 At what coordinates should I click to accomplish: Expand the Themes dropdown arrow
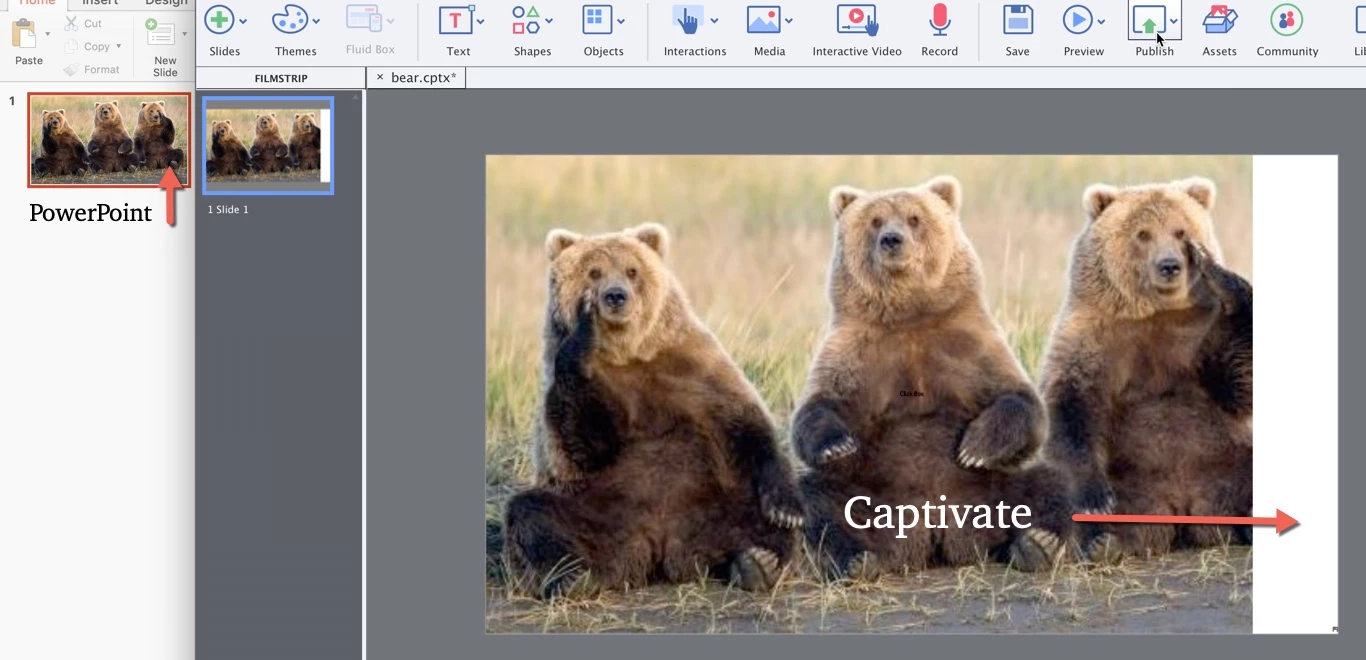(x=316, y=21)
